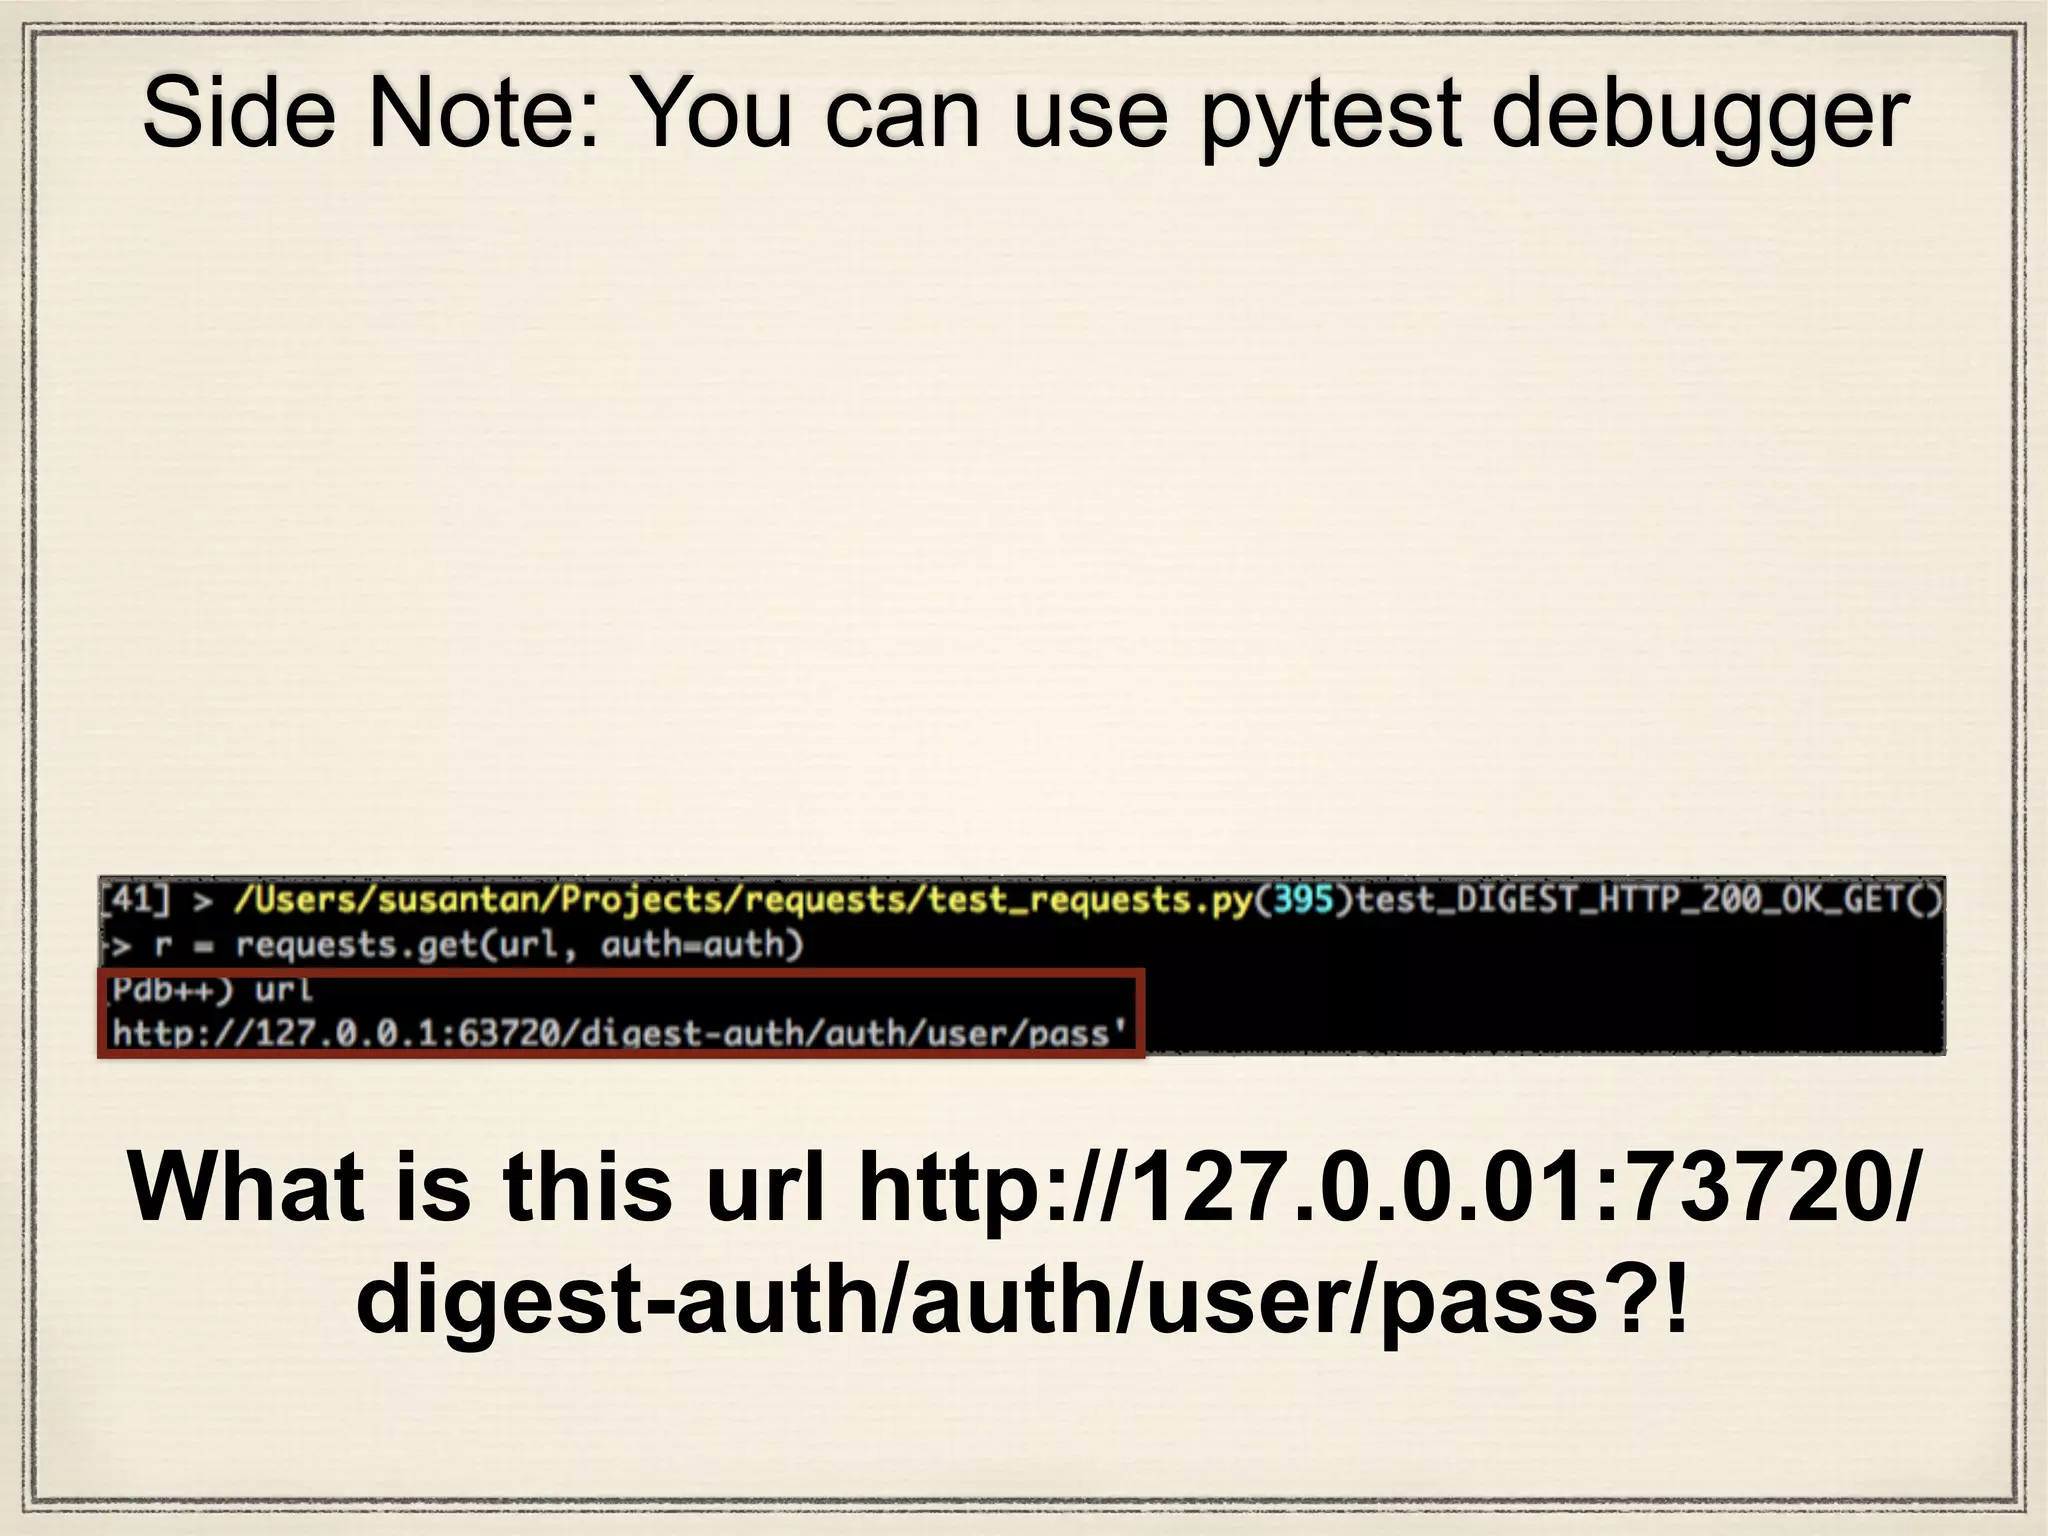Image resolution: width=2048 pixels, height=1536 pixels.
Task: Click the '->' current line arrow in the terminal
Action: click(x=118, y=946)
